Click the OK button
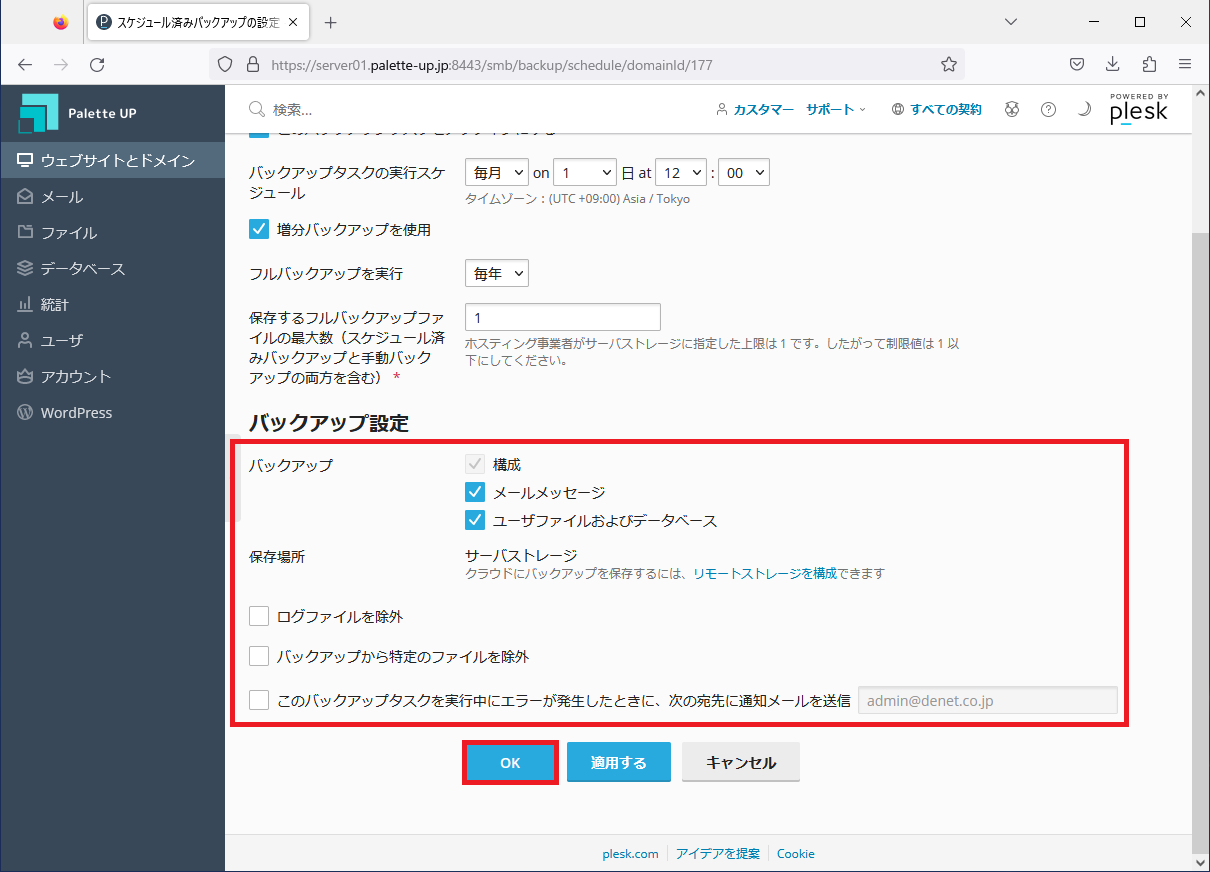Screen dimensions: 1210x872 pos(510,762)
